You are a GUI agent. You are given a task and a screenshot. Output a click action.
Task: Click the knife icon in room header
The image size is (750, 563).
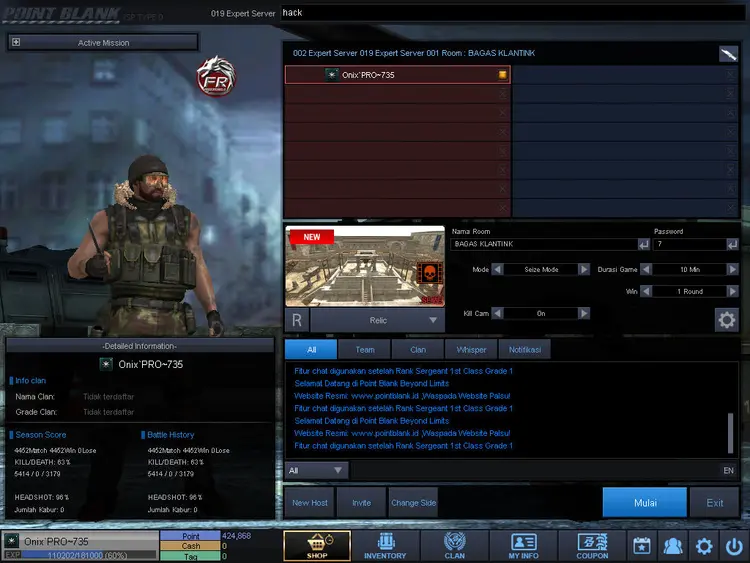(x=728, y=54)
